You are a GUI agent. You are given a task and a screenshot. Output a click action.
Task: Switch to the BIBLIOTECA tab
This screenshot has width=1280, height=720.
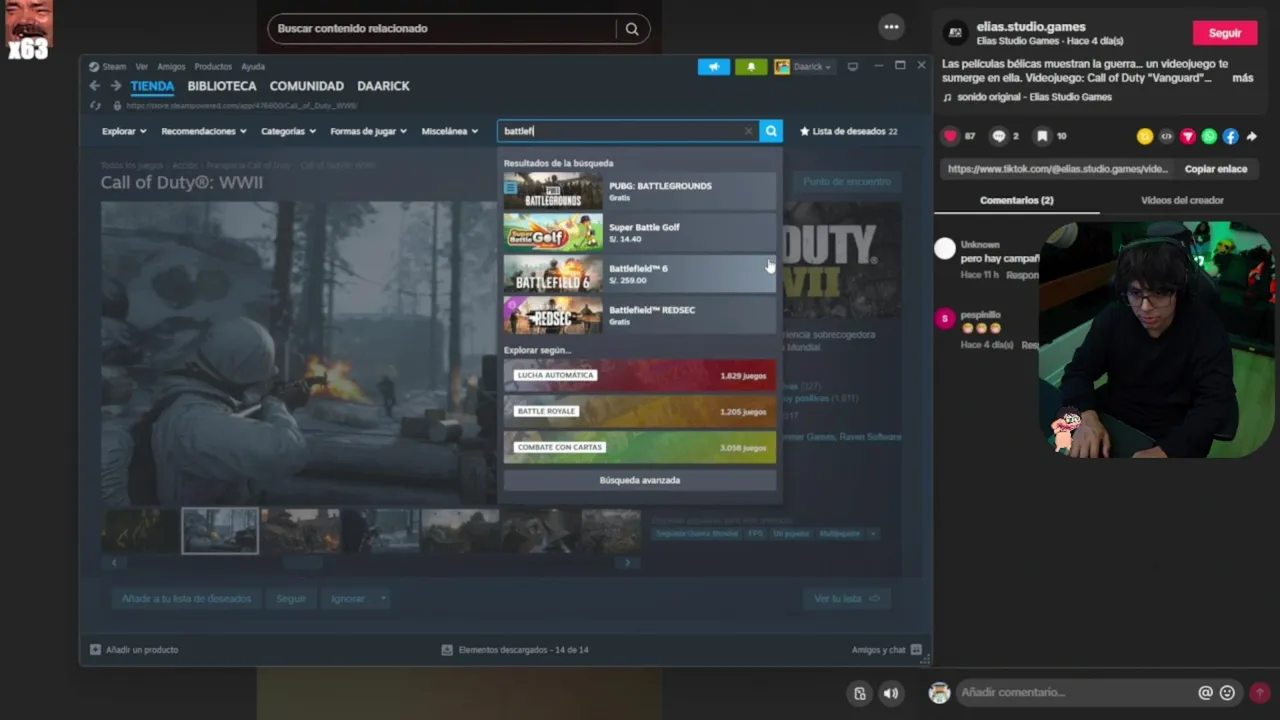click(x=222, y=86)
